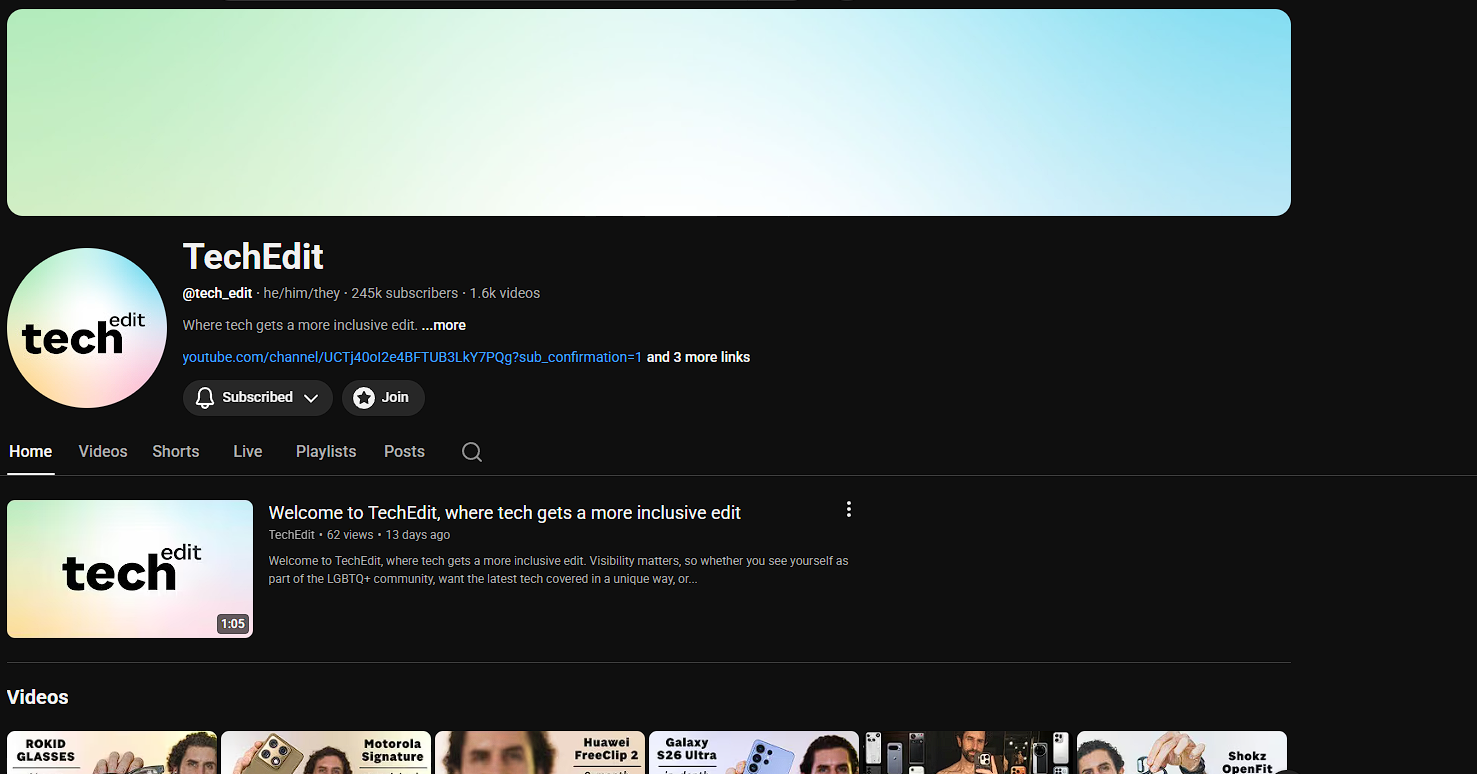Click the '1.6k videos' count text

click(505, 293)
